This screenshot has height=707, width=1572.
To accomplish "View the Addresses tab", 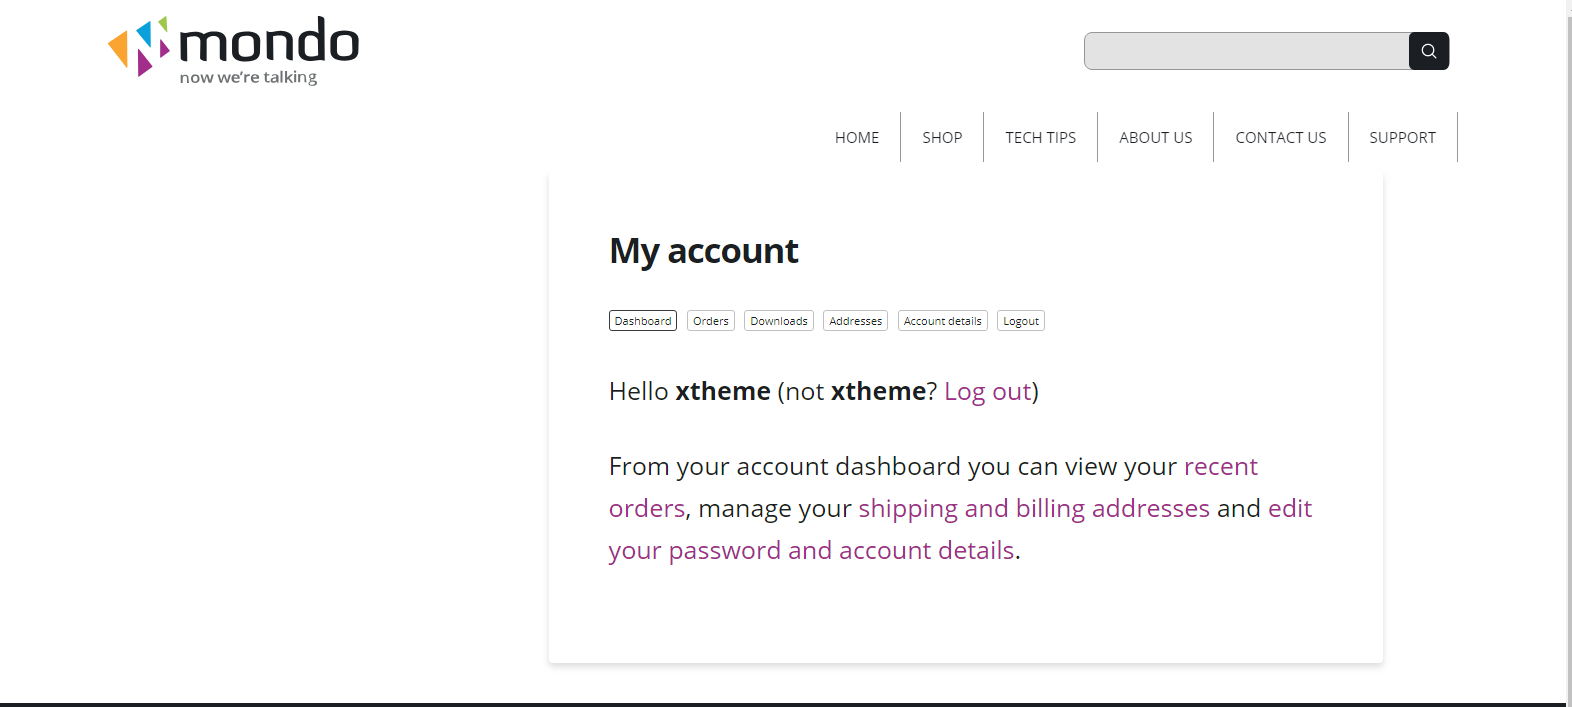I will pyautogui.click(x=855, y=321).
